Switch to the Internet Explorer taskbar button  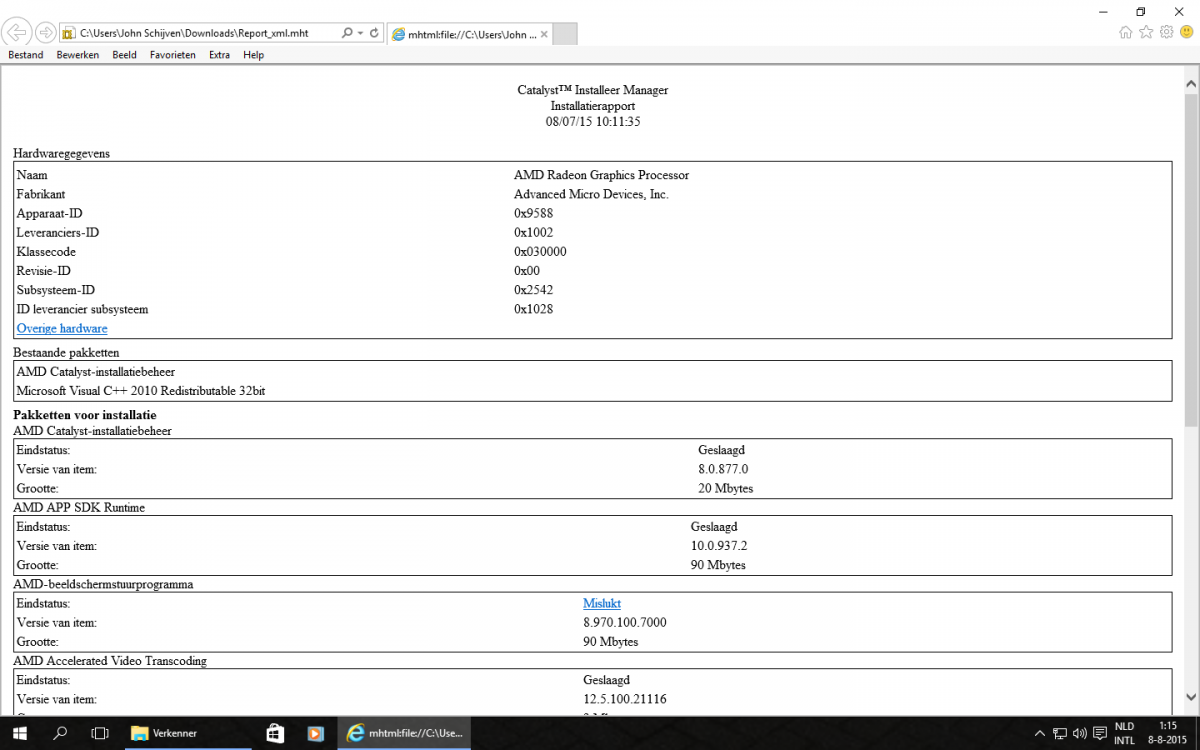point(404,733)
